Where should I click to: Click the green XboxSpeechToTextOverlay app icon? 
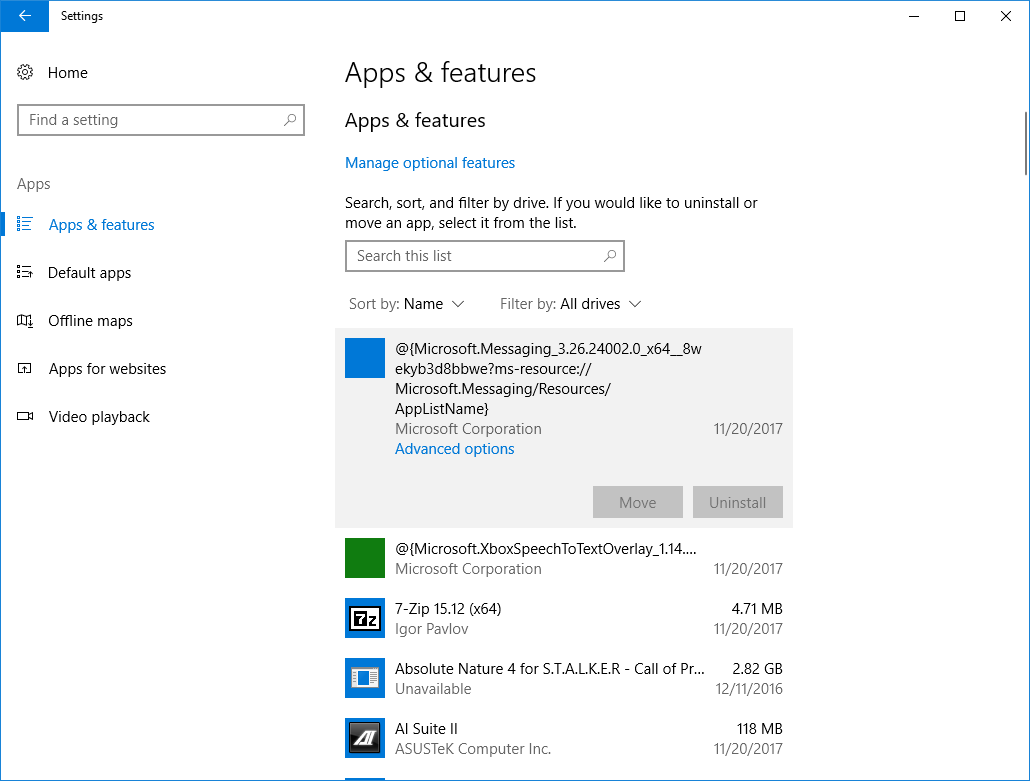[365, 558]
